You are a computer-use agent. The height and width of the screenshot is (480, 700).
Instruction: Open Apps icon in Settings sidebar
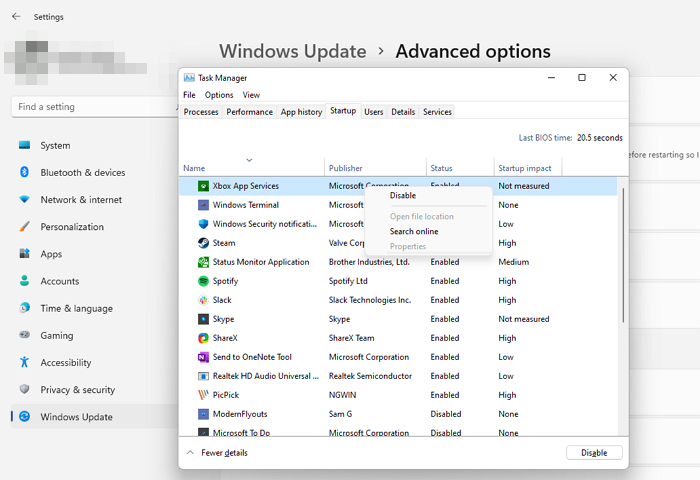tap(25, 254)
